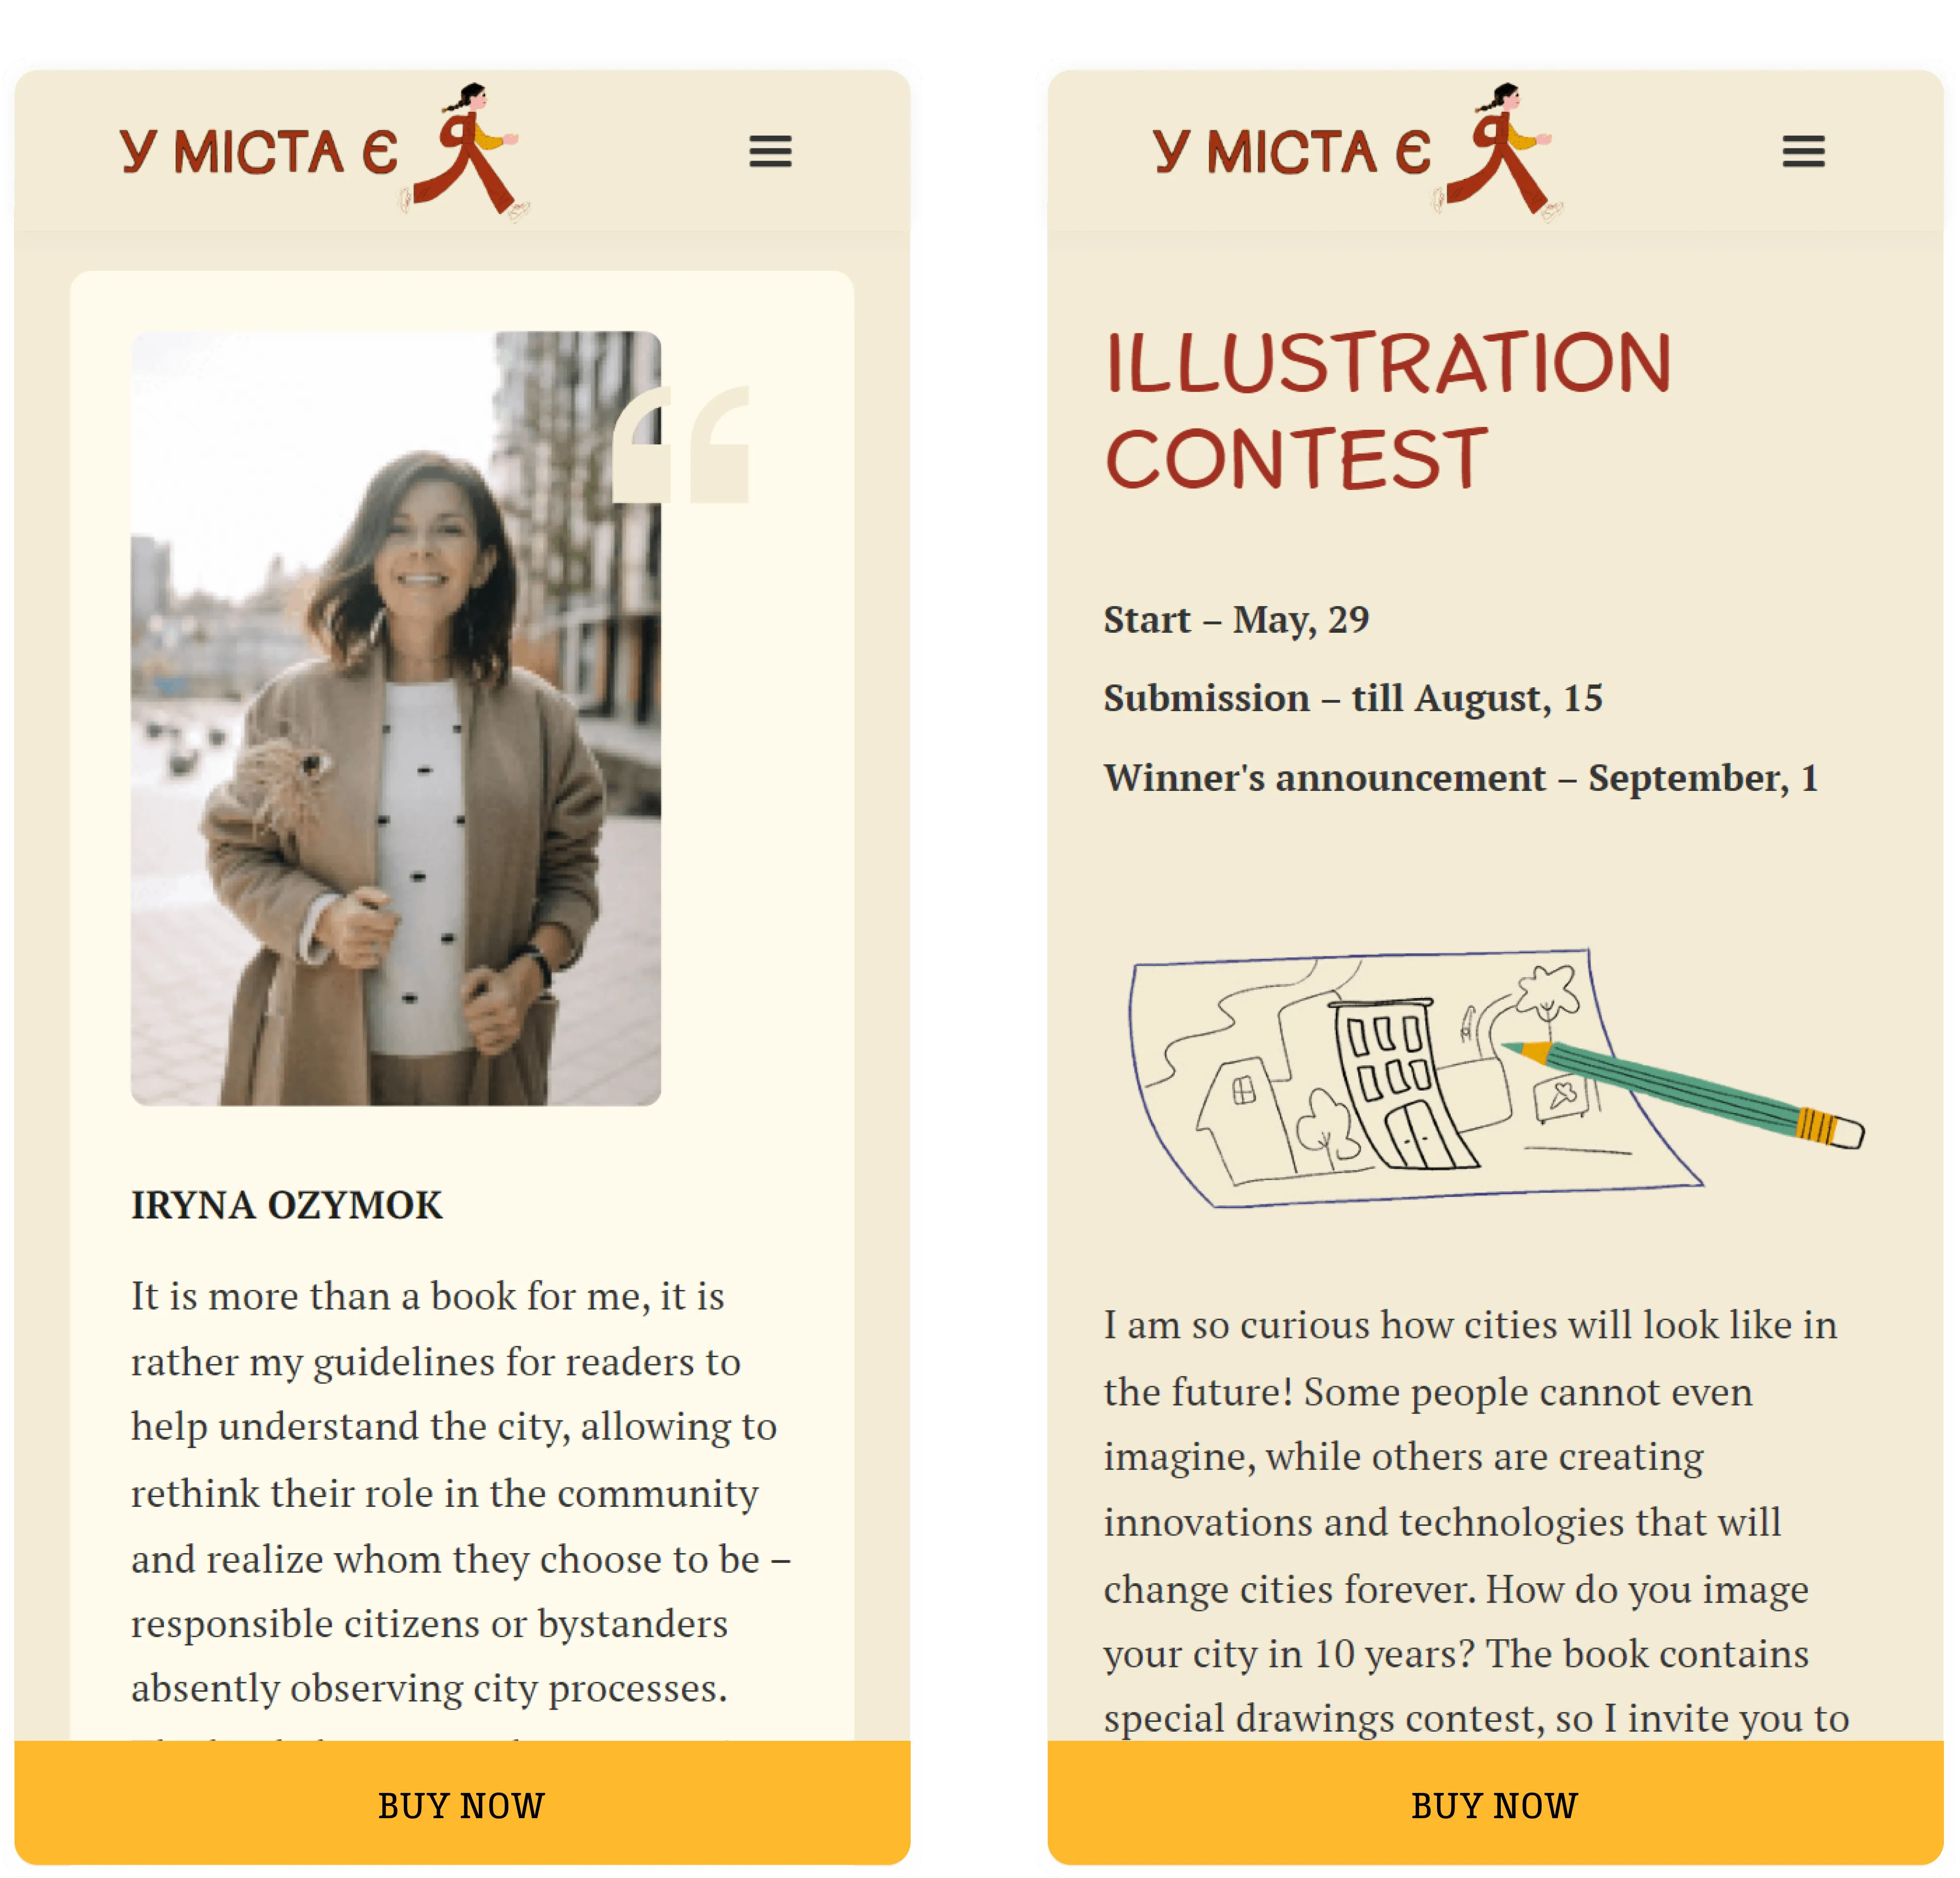Screen dimensions: 1960x1878
Task: Click the walking girl illustration in the right header
Action: [x=1499, y=152]
